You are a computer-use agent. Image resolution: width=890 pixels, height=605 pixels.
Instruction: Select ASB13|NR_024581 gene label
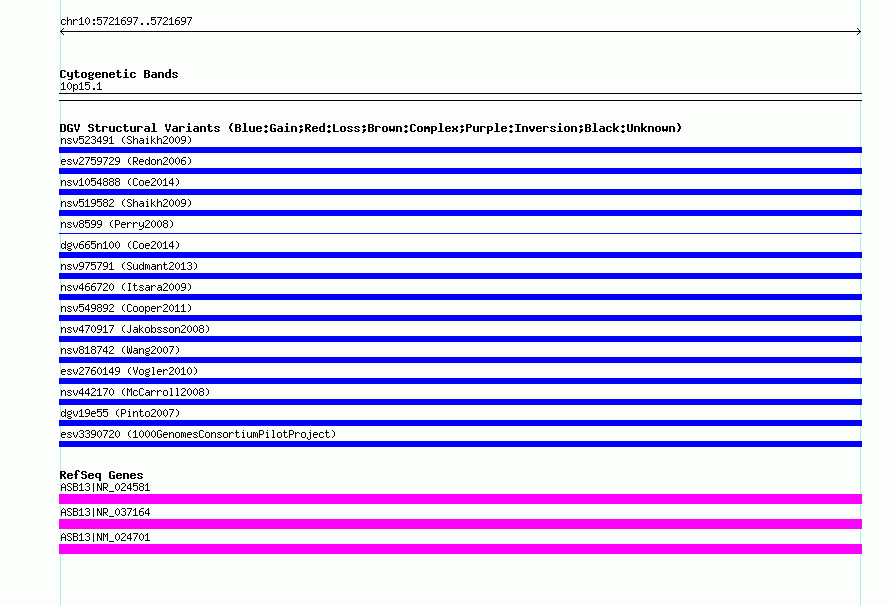[105, 488]
